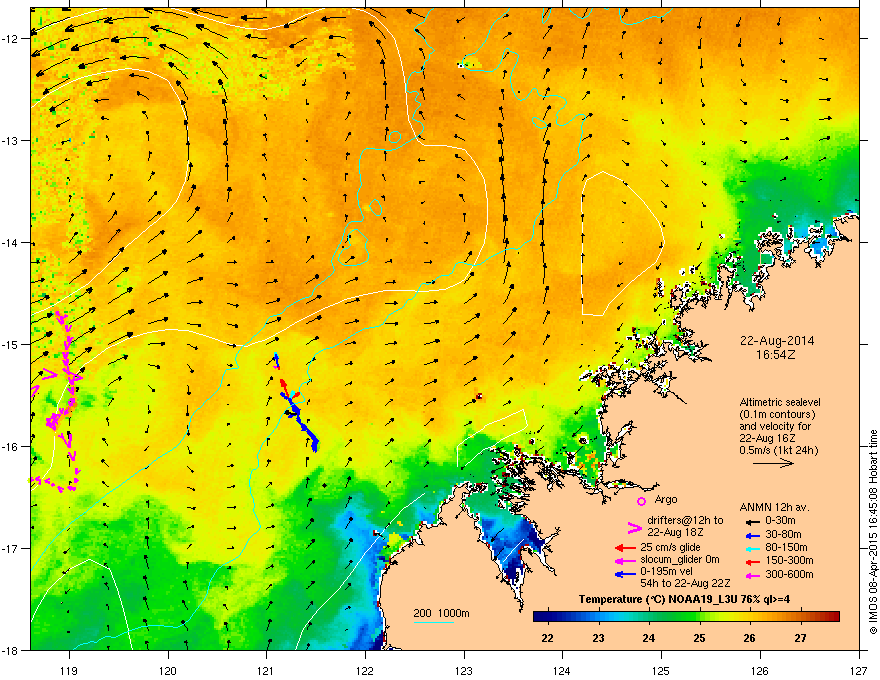Click the latitude axis label -12
The height and width of the screenshot is (680, 880).
pyautogui.click(x=10, y=39)
